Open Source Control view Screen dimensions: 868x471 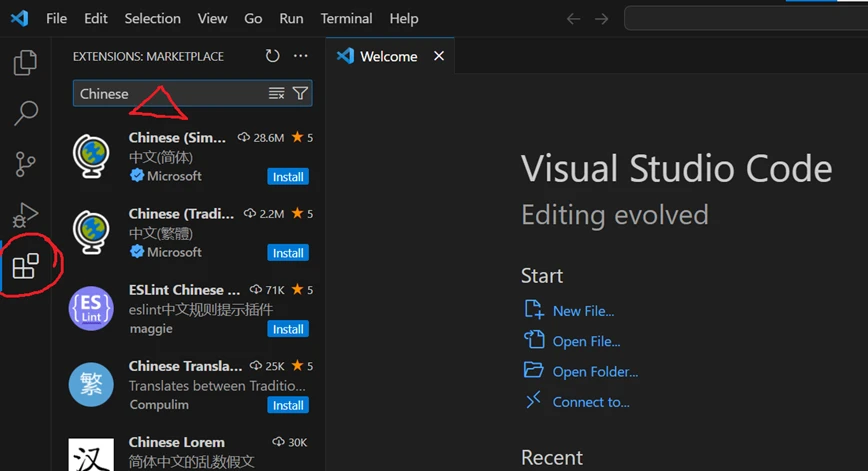tap(25, 164)
